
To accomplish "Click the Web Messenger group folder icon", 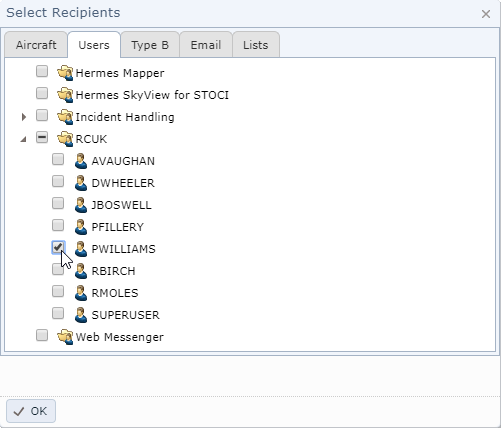I will pyautogui.click(x=65, y=337).
